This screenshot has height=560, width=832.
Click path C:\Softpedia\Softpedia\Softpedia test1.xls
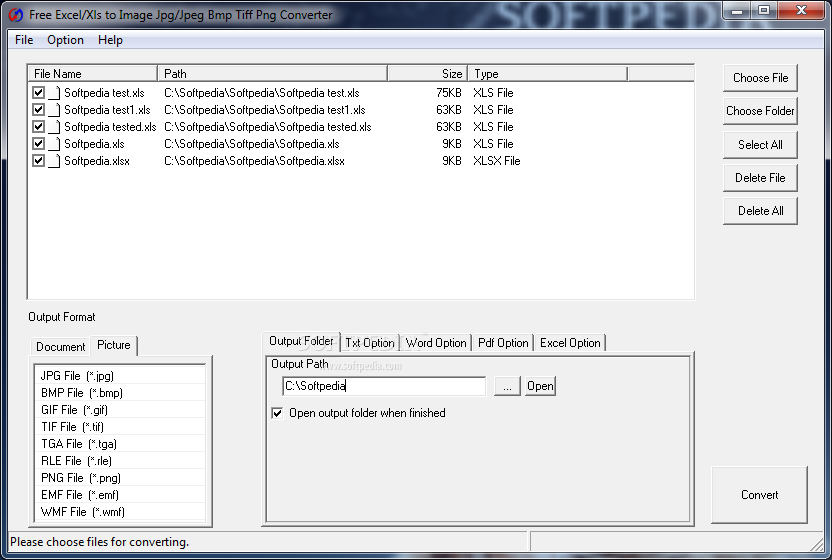265,110
